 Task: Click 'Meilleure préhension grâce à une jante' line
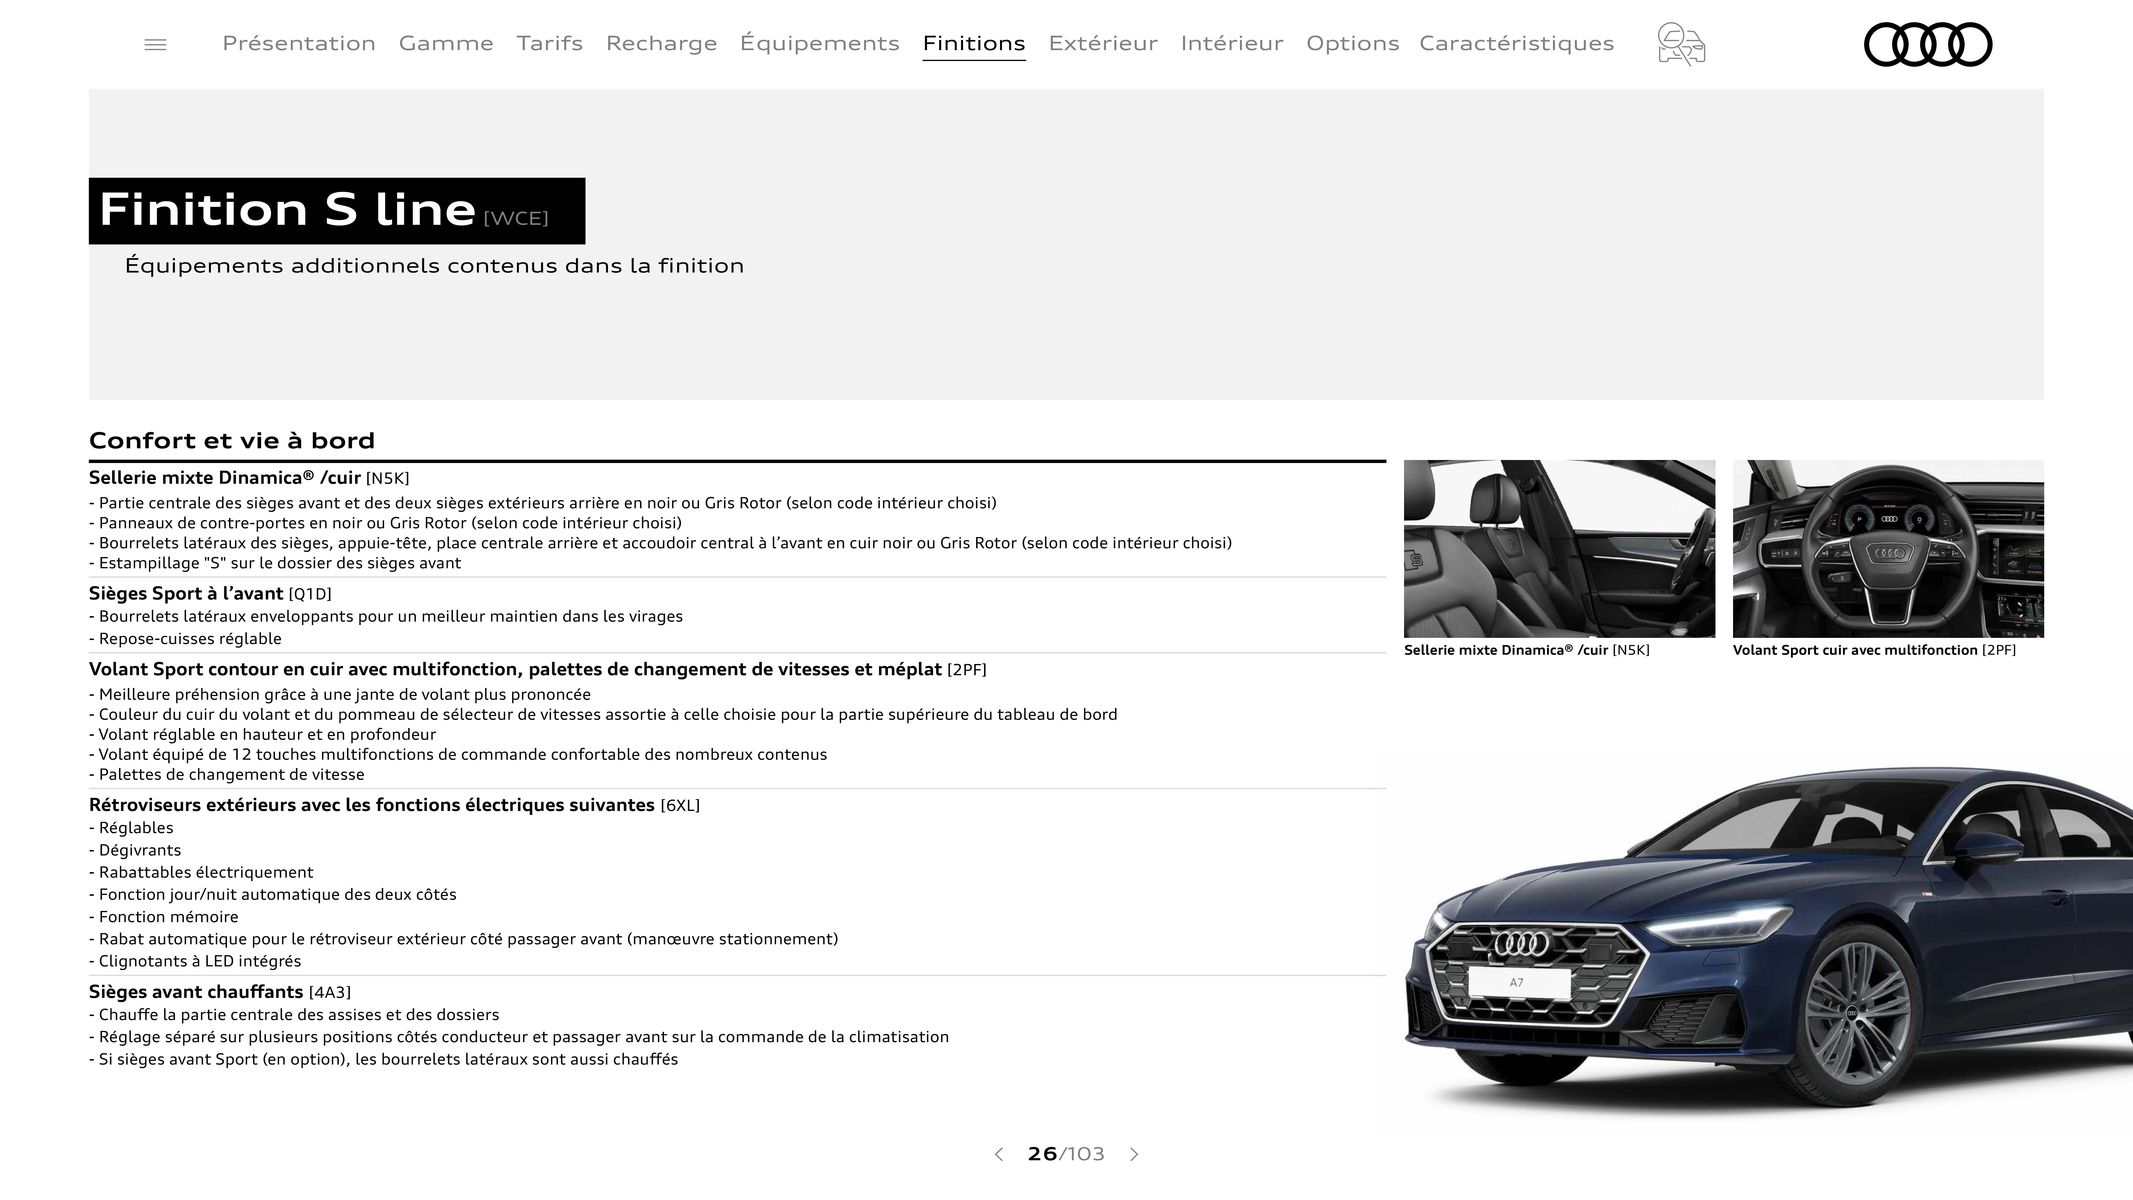pyautogui.click(x=340, y=695)
